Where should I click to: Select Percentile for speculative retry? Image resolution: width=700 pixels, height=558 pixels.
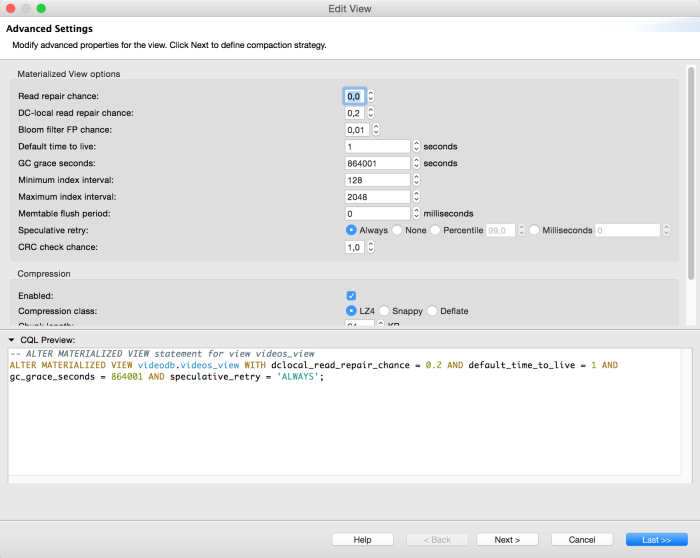pos(435,230)
